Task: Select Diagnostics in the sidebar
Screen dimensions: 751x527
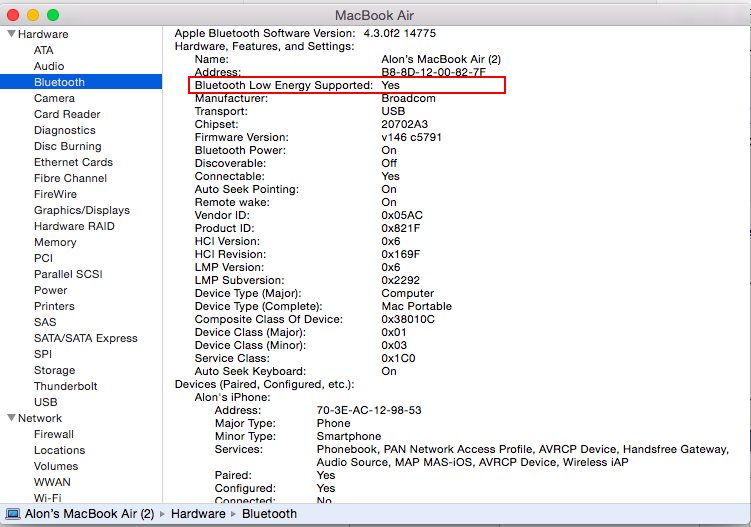Action: (65, 130)
